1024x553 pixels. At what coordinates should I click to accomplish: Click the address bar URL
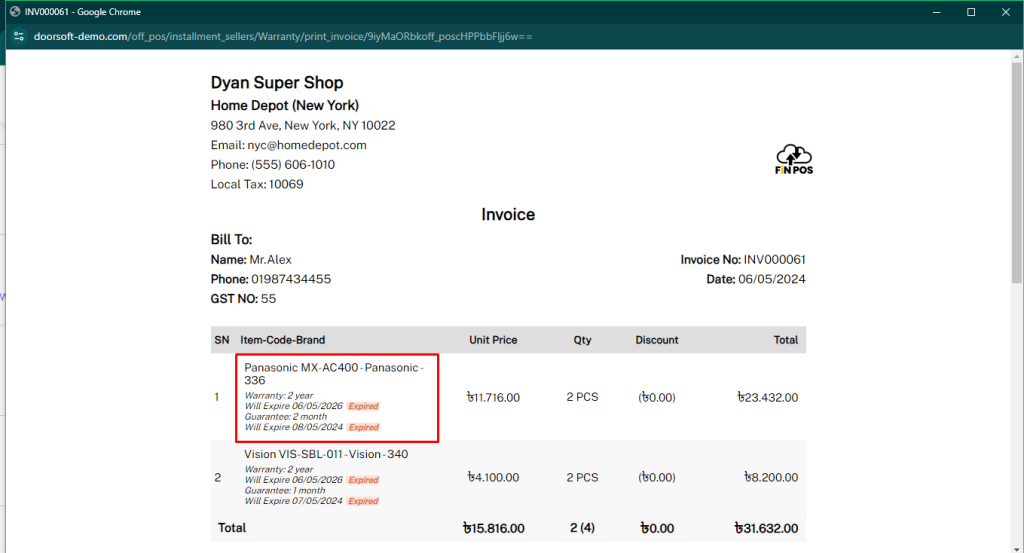pyautogui.click(x=283, y=37)
